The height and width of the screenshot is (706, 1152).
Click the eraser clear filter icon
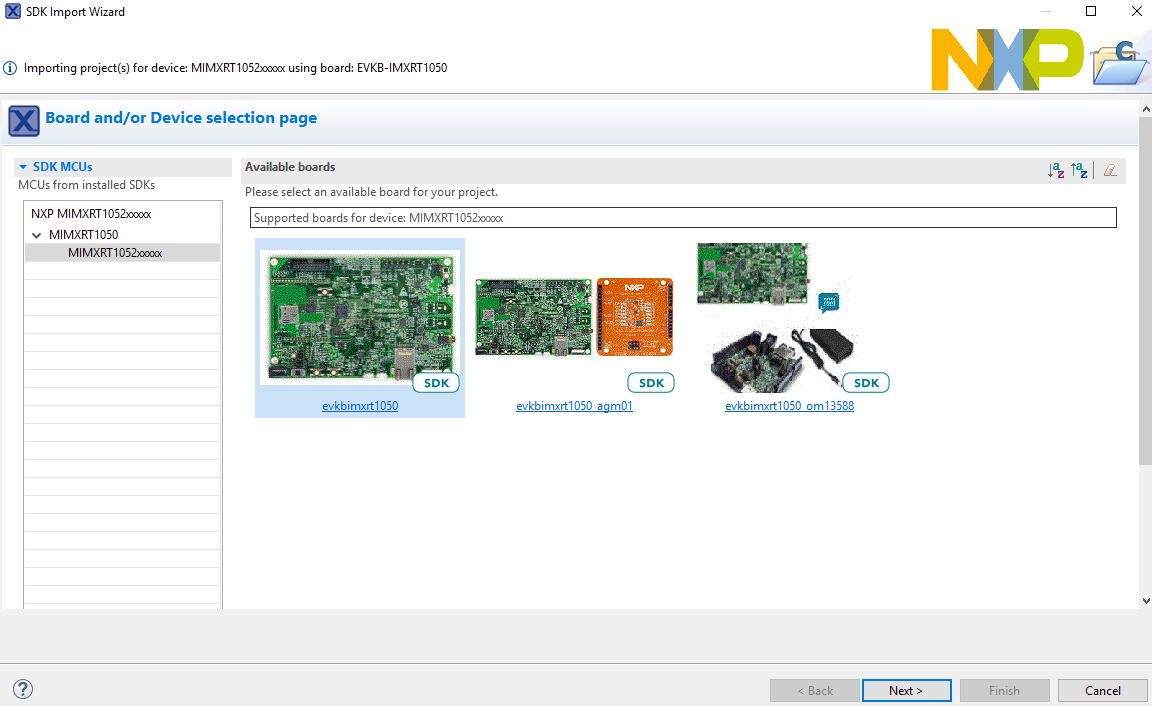coord(1109,171)
